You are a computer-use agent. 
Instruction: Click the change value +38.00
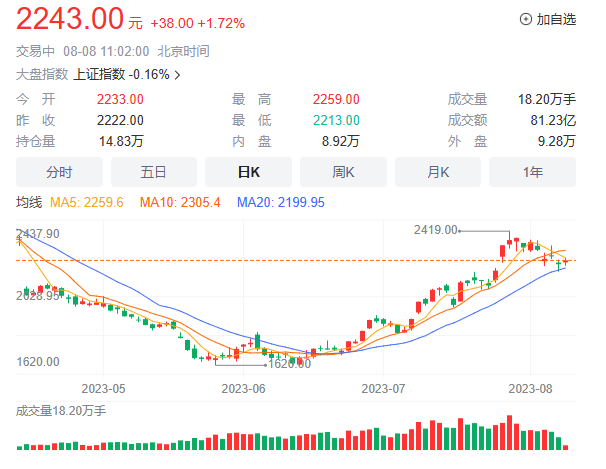coord(172,23)
